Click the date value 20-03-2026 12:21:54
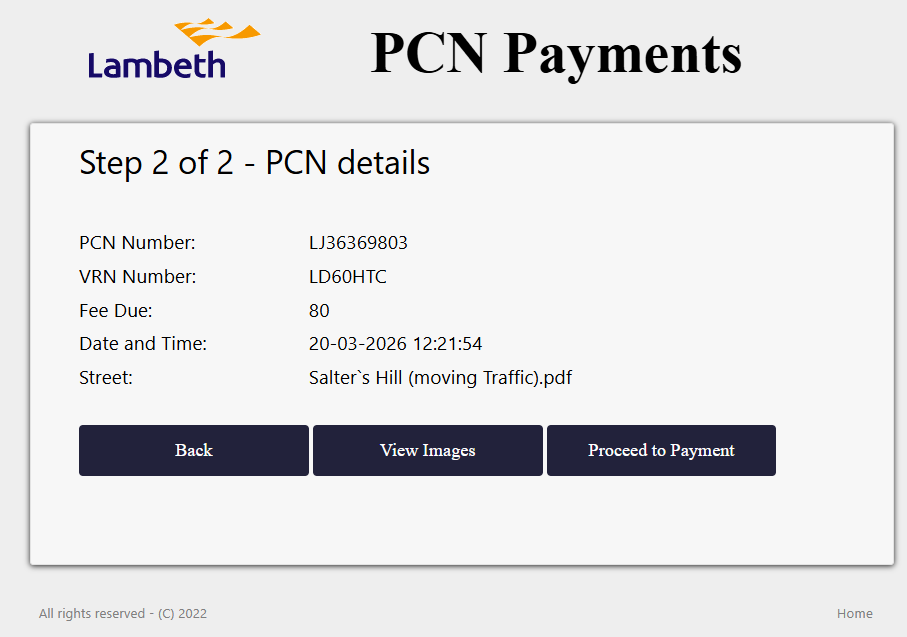Viewport: 907px width, 637px height. click(x=395, y=344)
